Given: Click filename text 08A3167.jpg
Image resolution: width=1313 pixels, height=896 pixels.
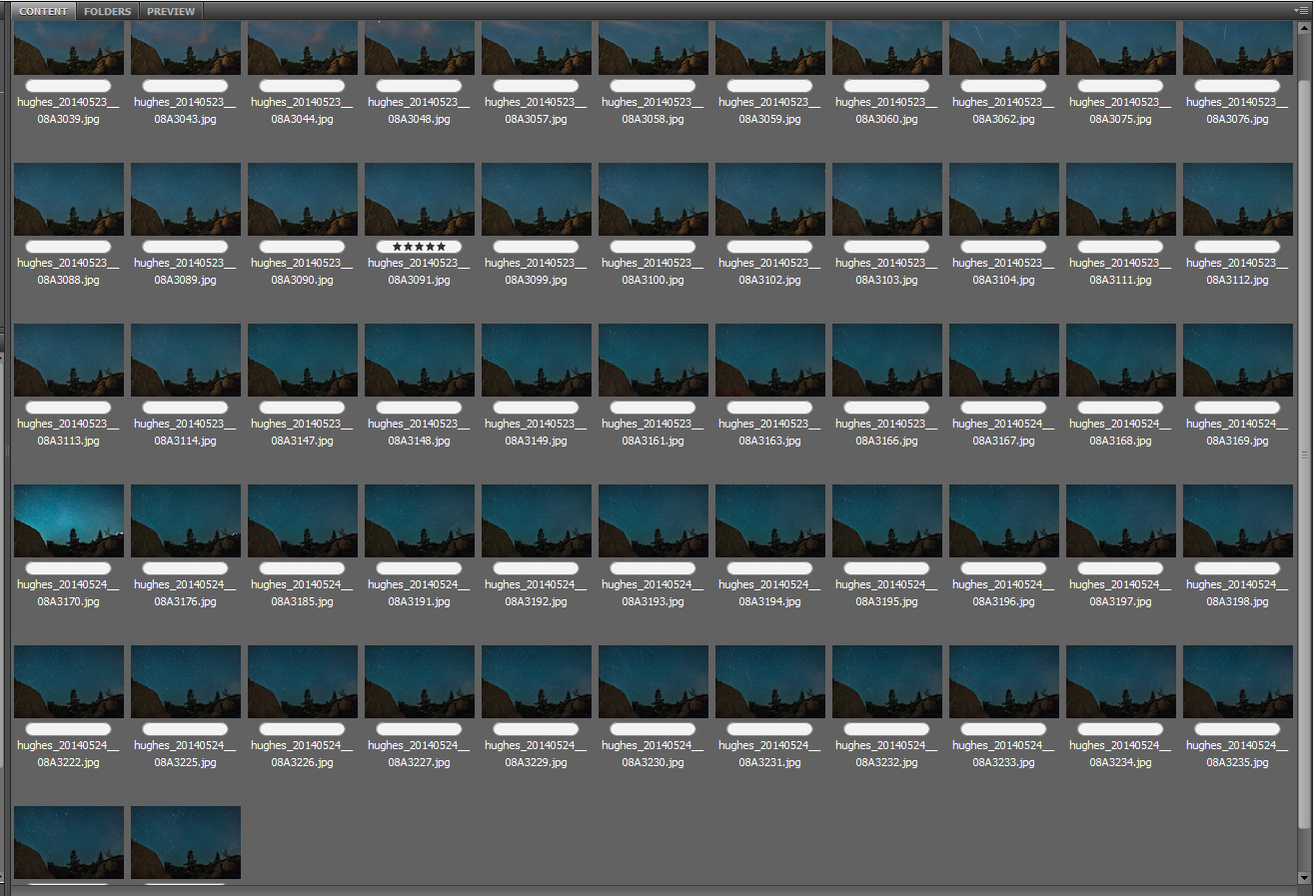Looking at the screenshot, I should coord(1004,441).
